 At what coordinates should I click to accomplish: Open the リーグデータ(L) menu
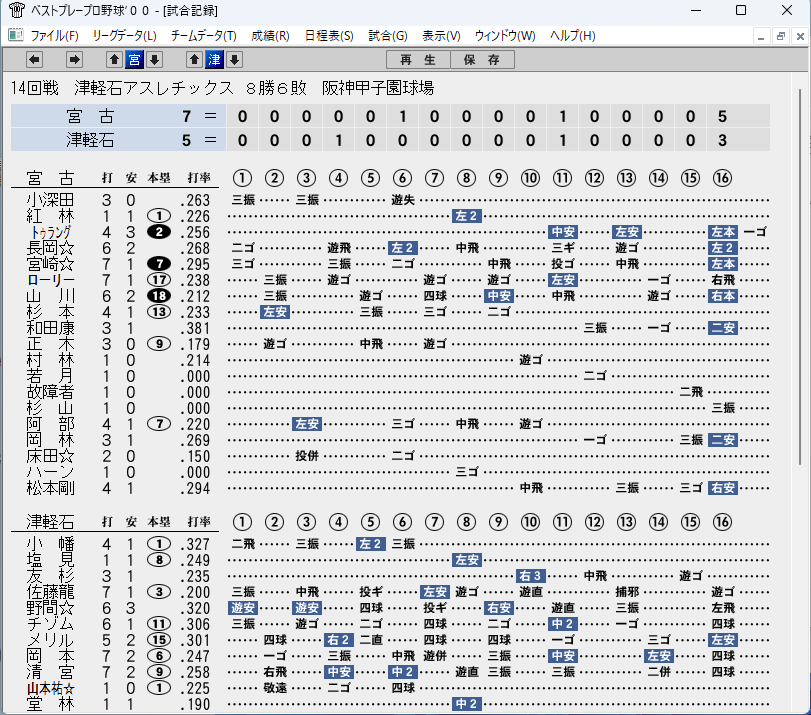pyautogui.click(x=124, y=36)
